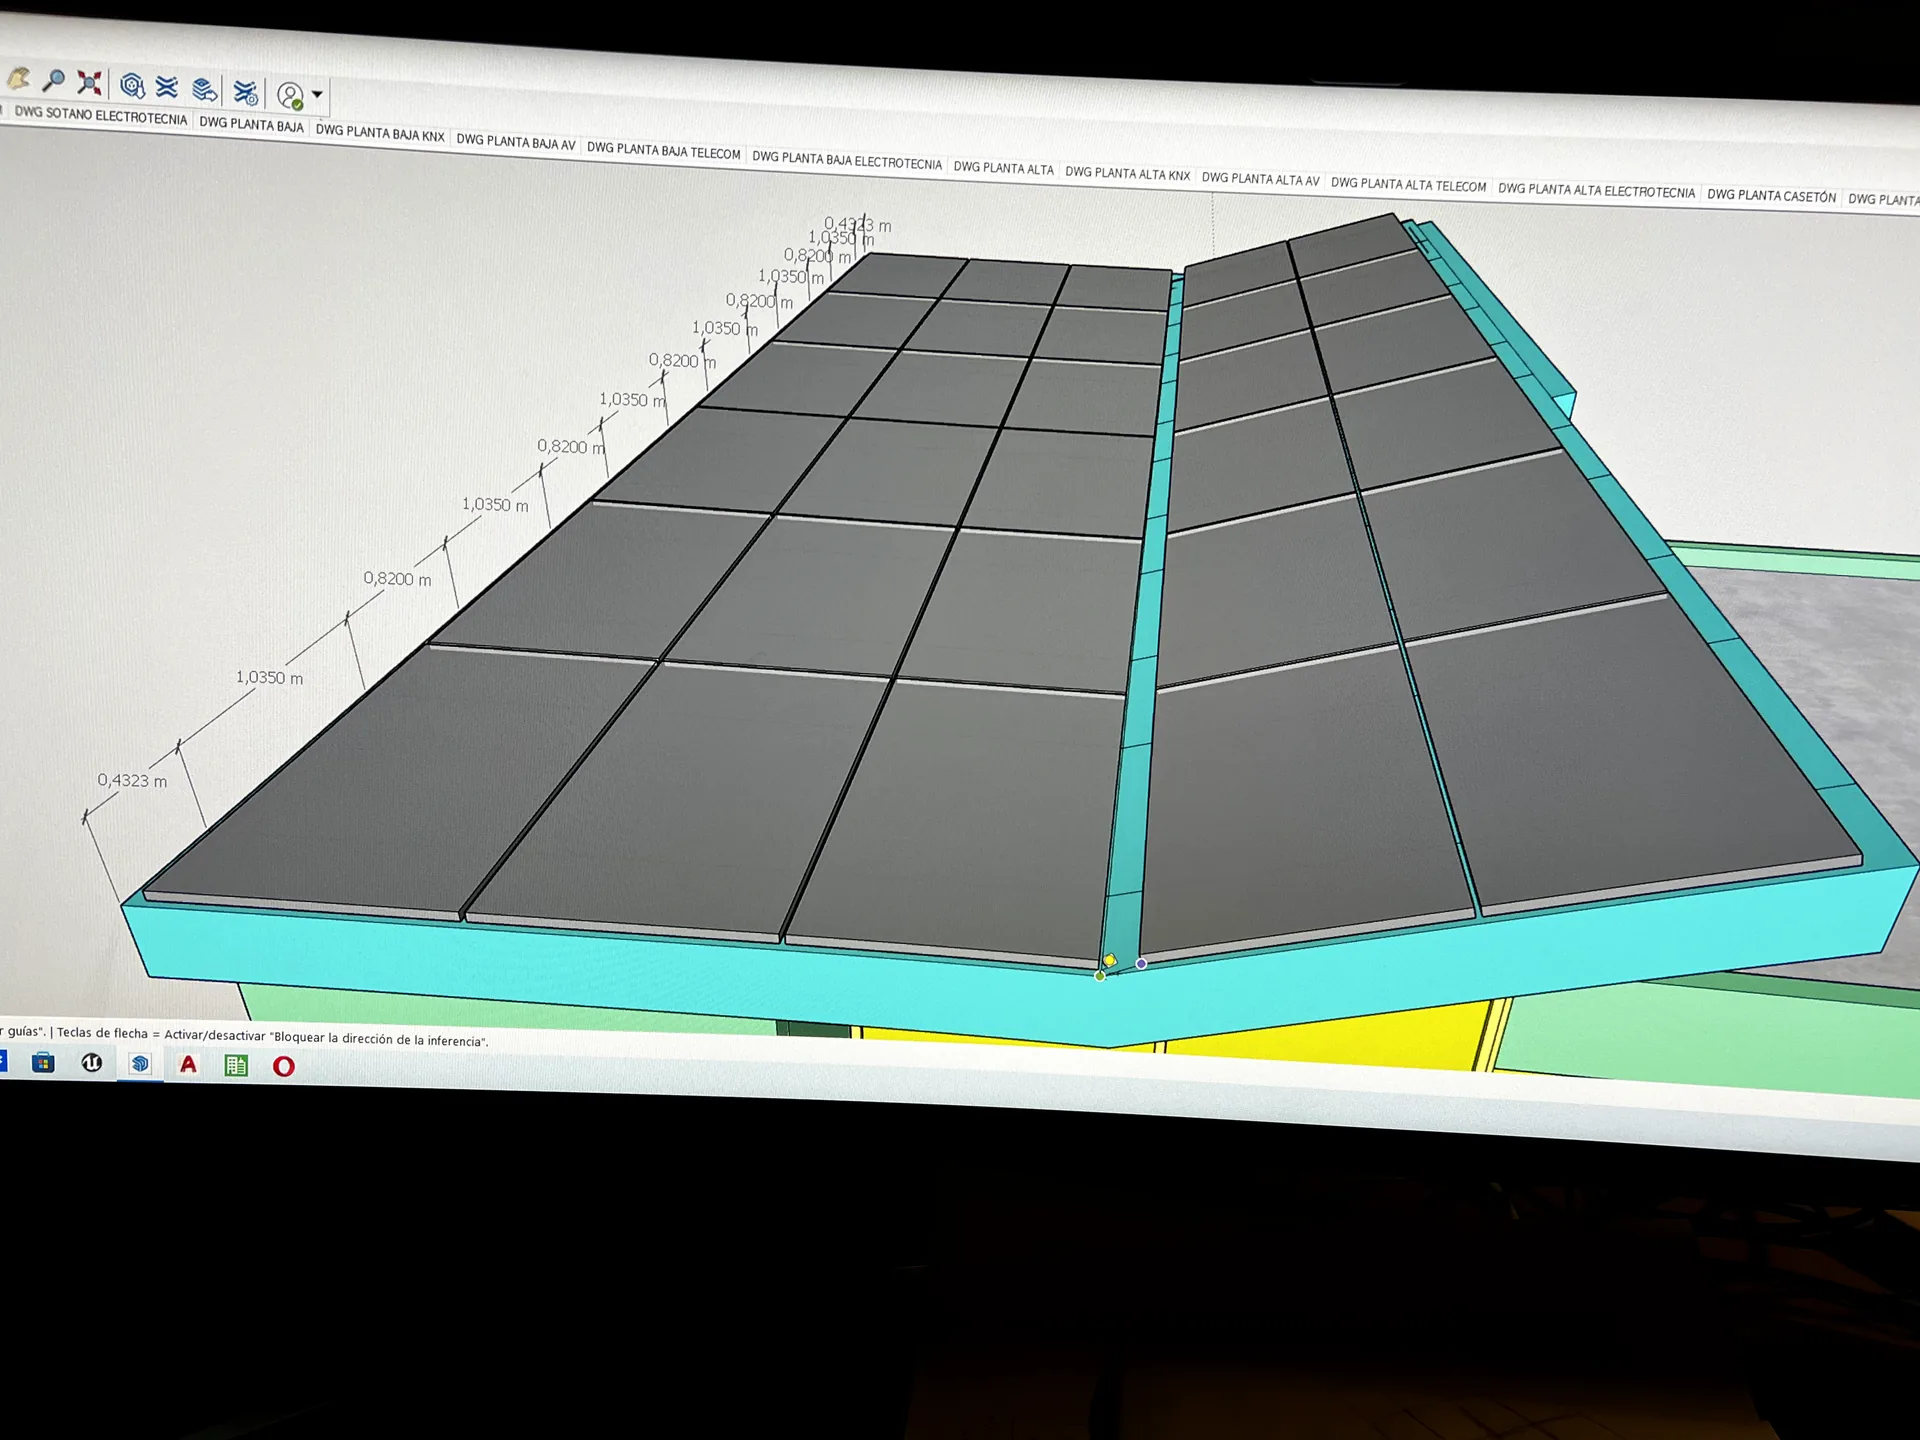Open DWG PLANTA BAJA KNX tab
This screenshot has width=1920, height=1440.
click(x=380, y=132)
